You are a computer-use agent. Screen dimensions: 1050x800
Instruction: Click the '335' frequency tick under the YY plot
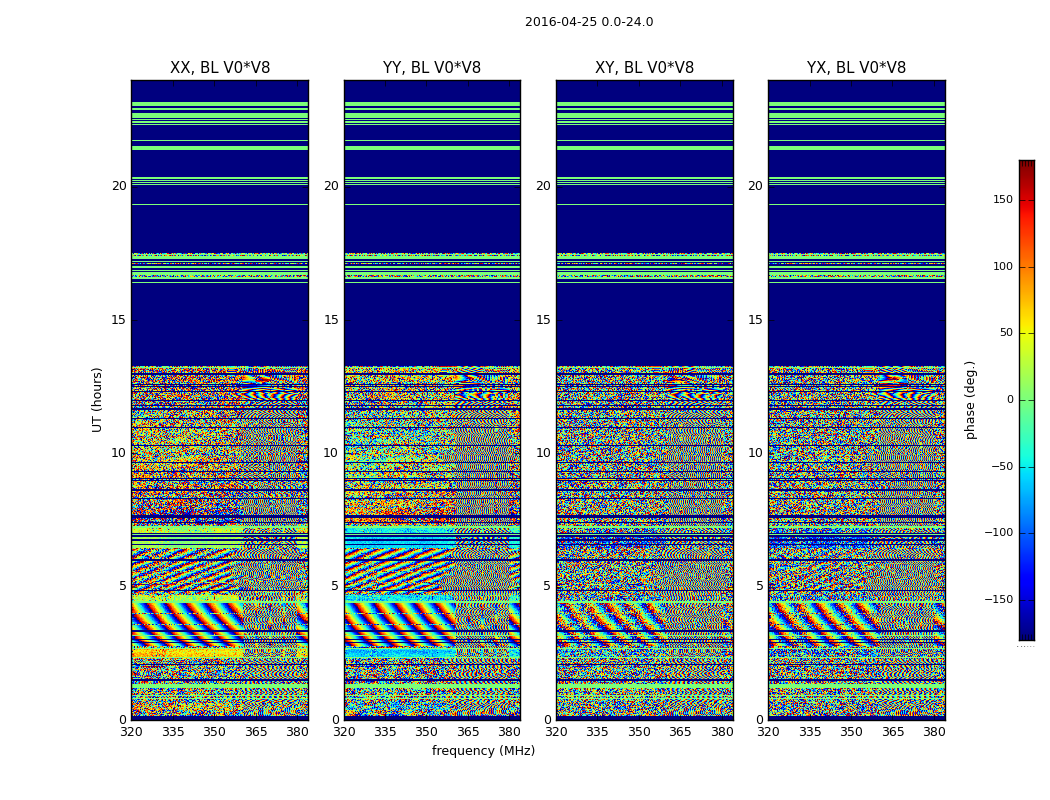pyautogui.click(x=385, y=732)
